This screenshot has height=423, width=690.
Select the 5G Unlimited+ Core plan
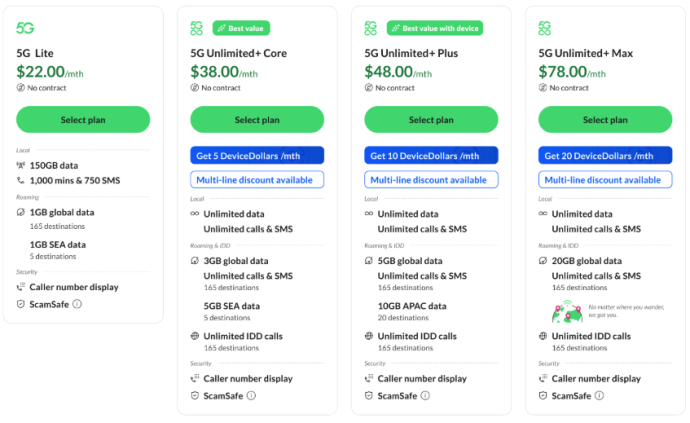257,120
